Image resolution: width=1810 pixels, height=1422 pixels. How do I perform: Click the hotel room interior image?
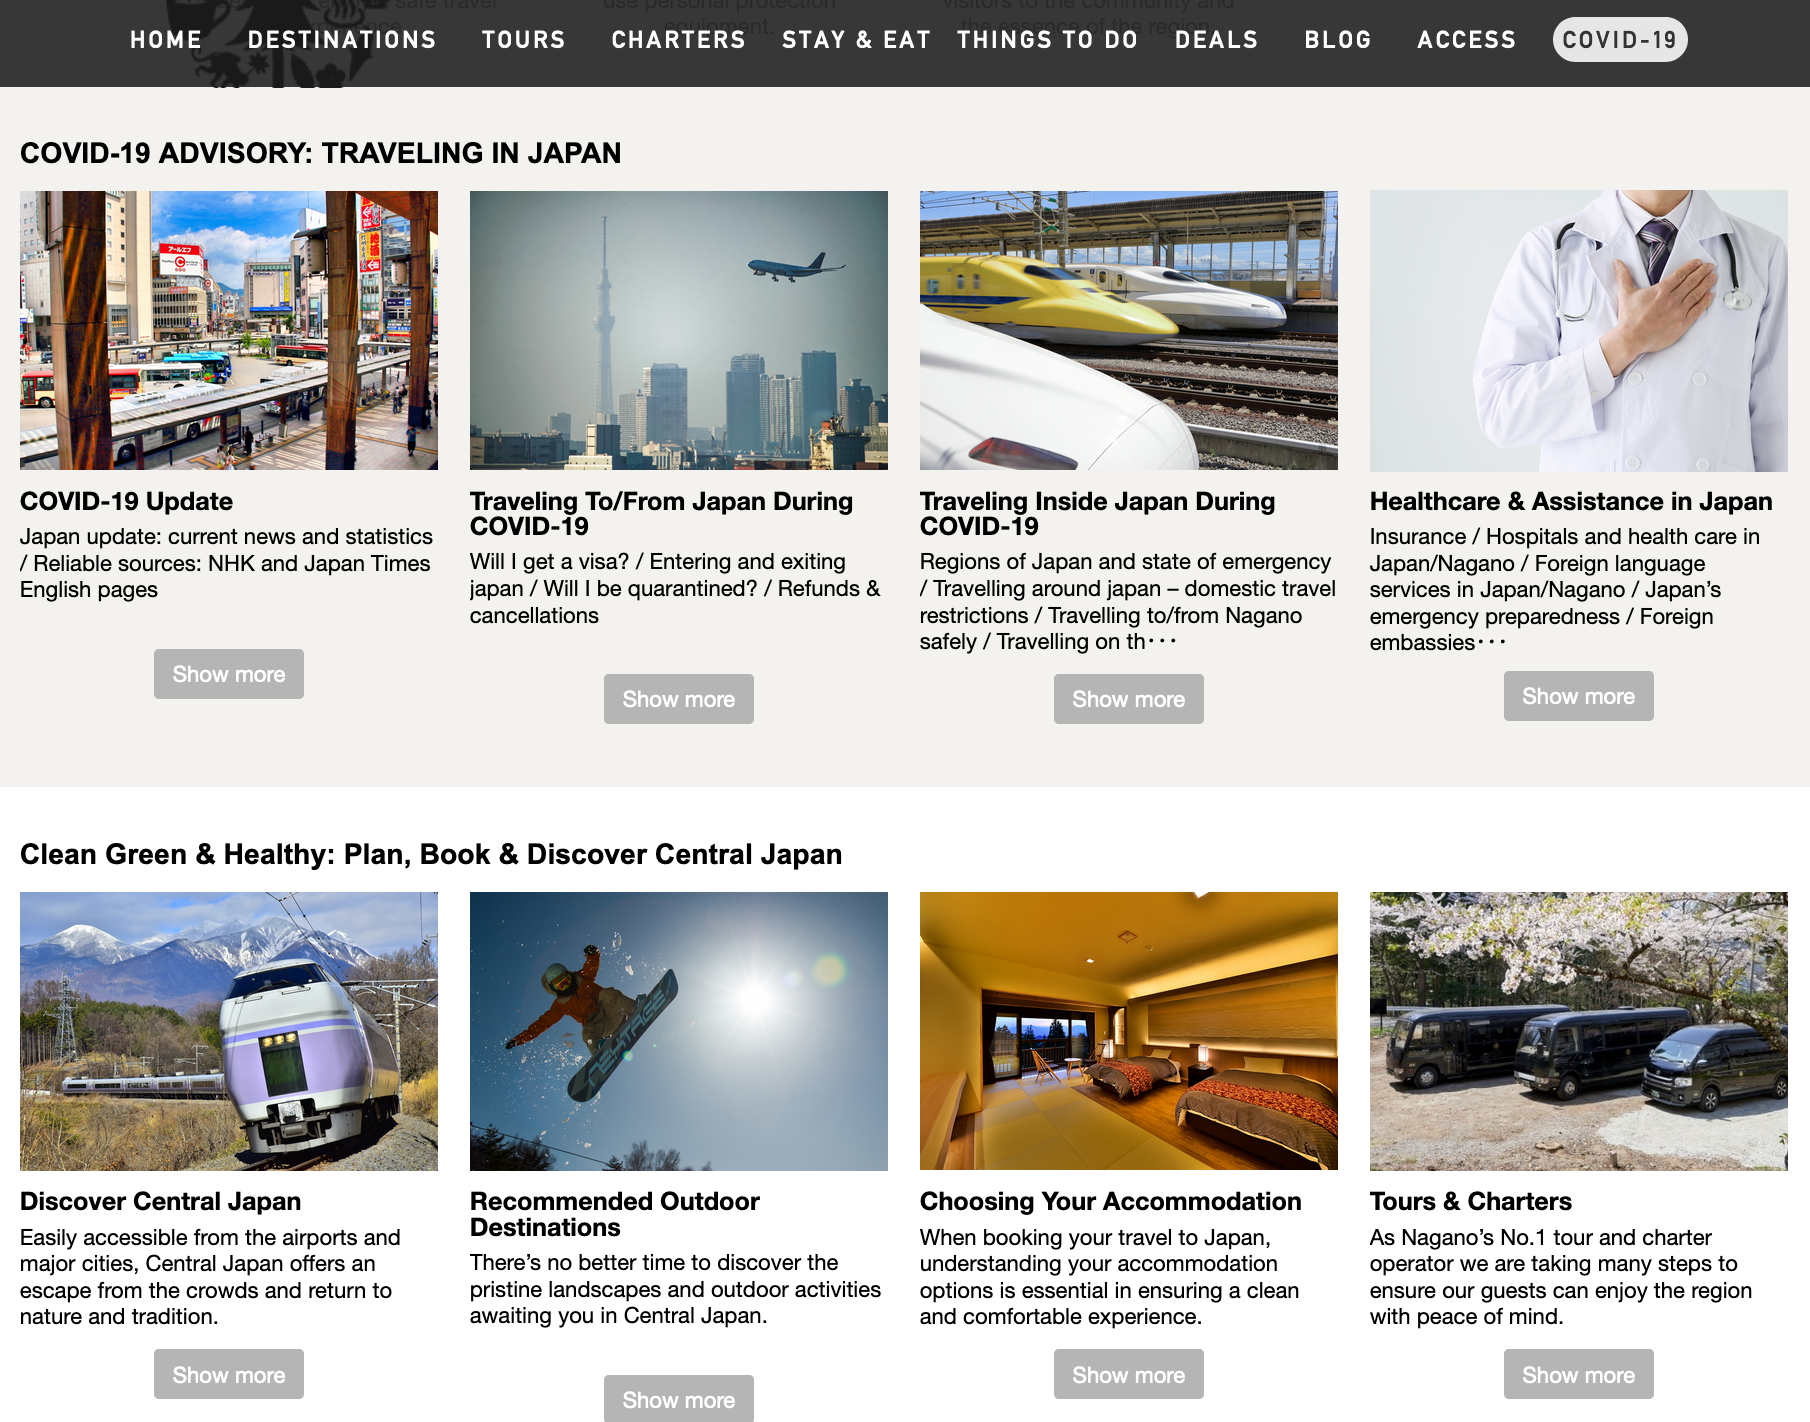tap(1128, 1031)
